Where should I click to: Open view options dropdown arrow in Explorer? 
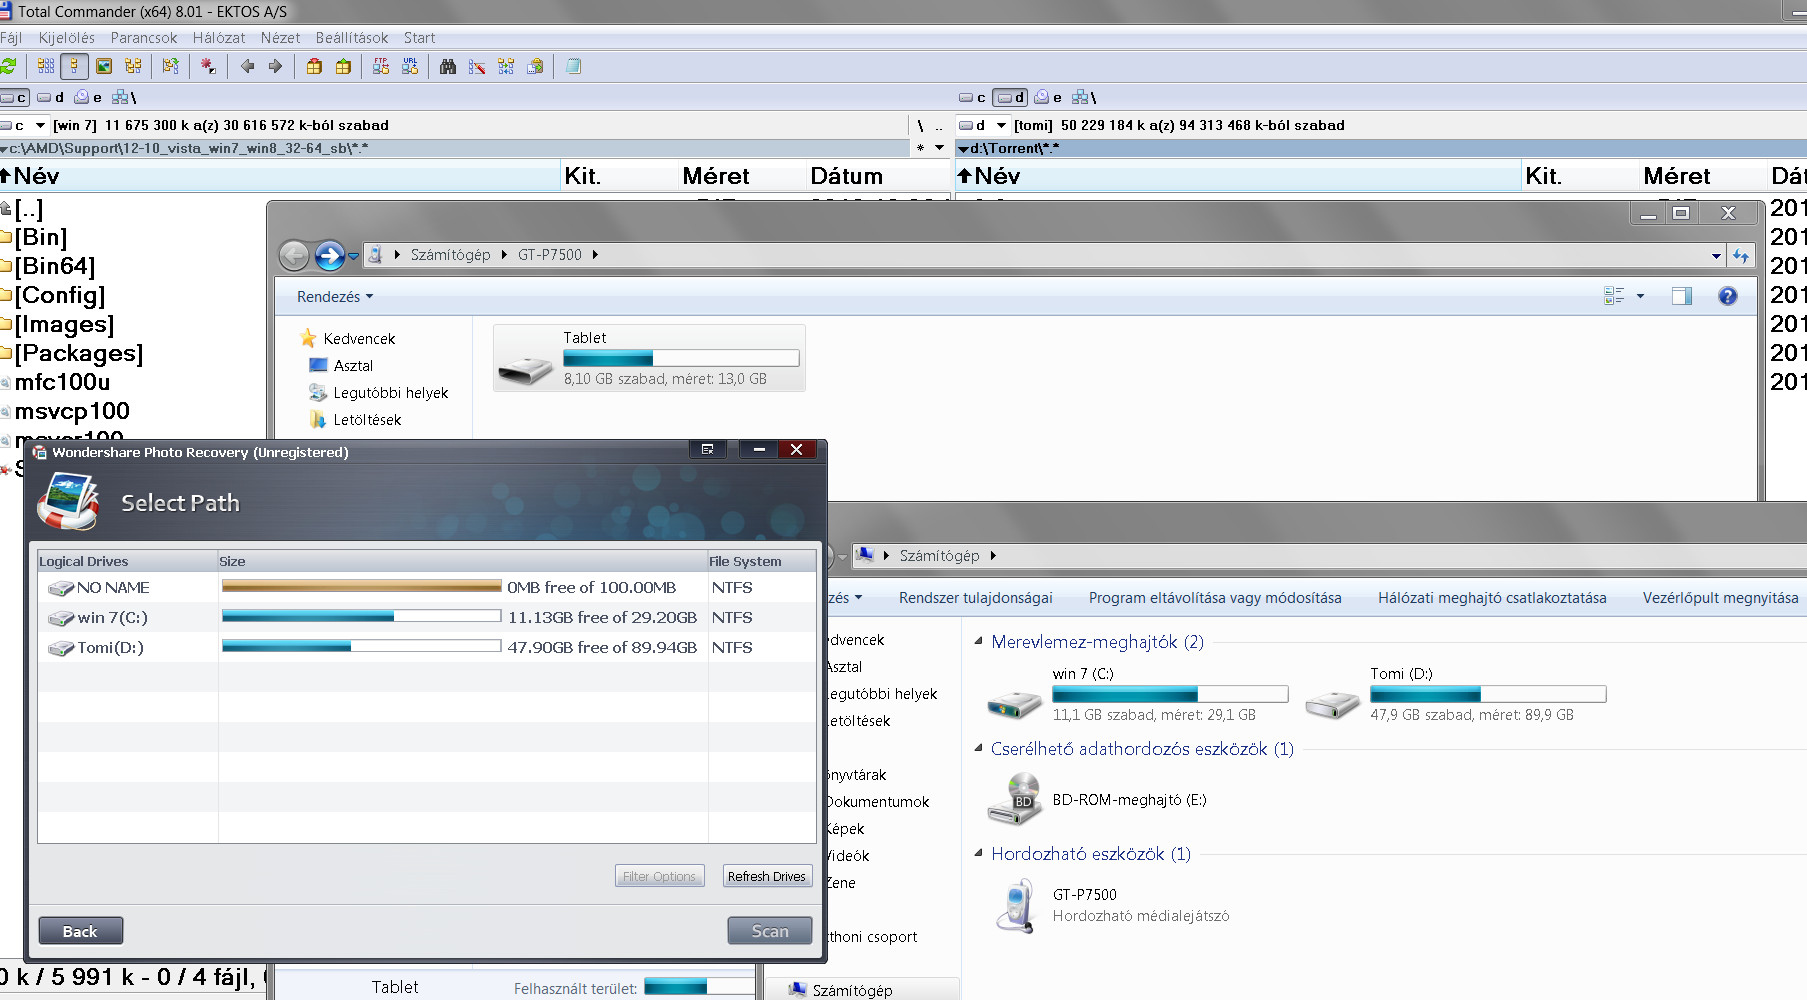coord(1640,296)
